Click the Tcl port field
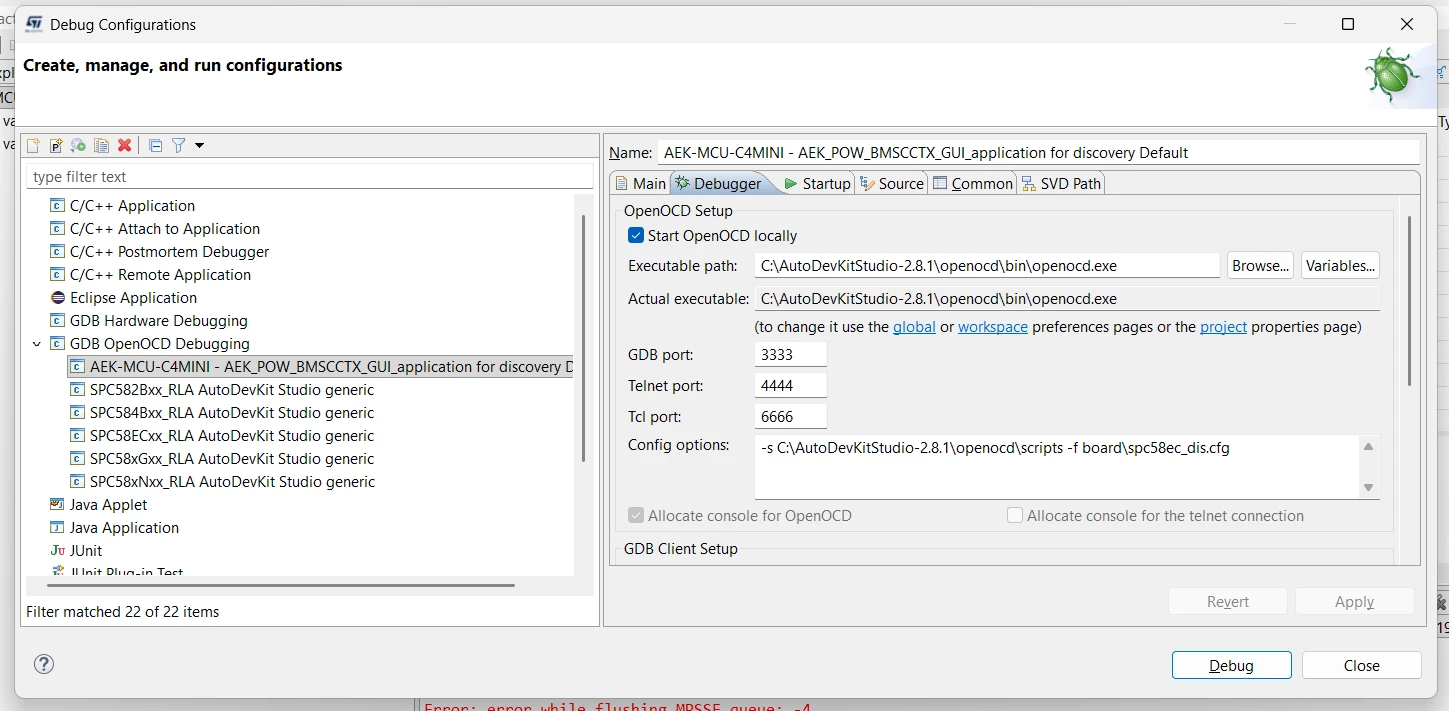The width and height of the screenshot is (1449, 711). click(x=791, y=417)
